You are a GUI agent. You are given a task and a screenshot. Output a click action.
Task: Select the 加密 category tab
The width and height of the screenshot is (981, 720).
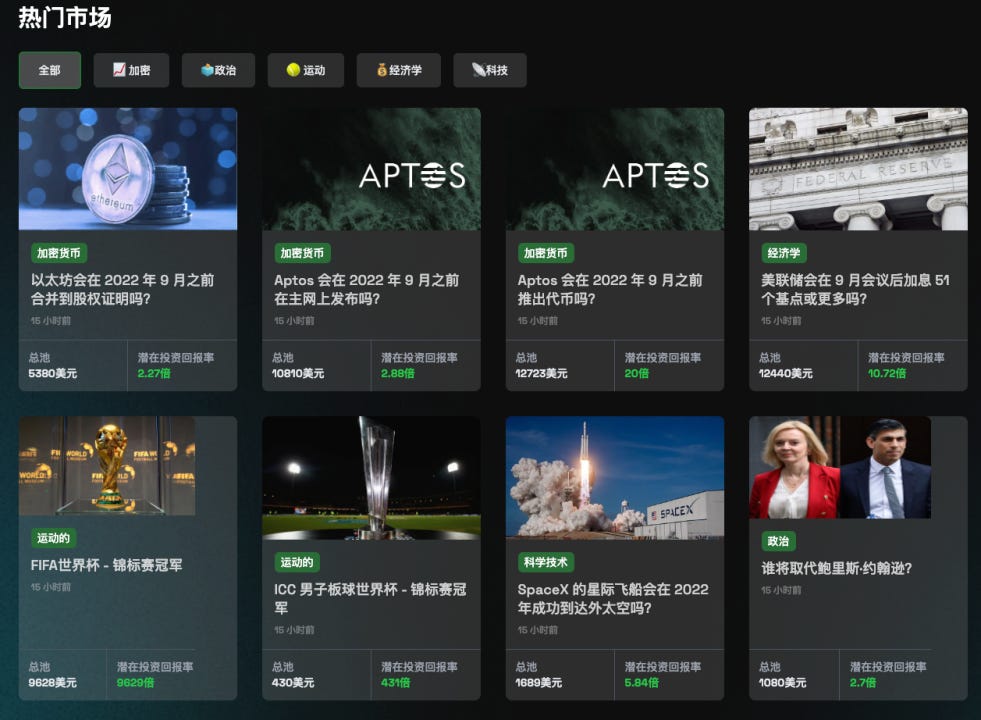(x=131, y=70)
